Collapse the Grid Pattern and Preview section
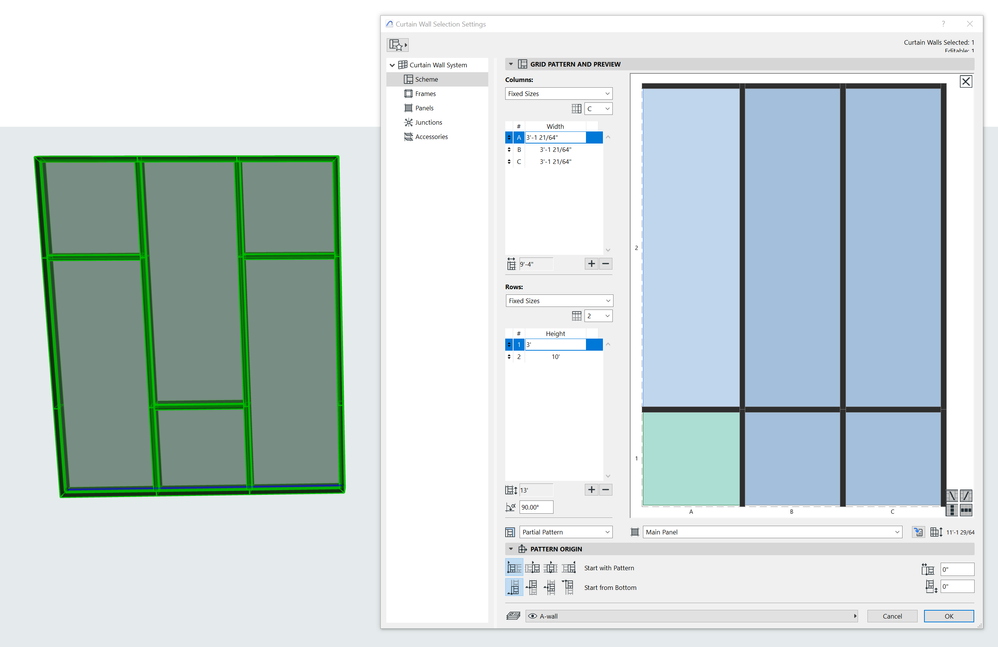Image resolution: width=998 pixels, height=647 pixels. point(510,64)
